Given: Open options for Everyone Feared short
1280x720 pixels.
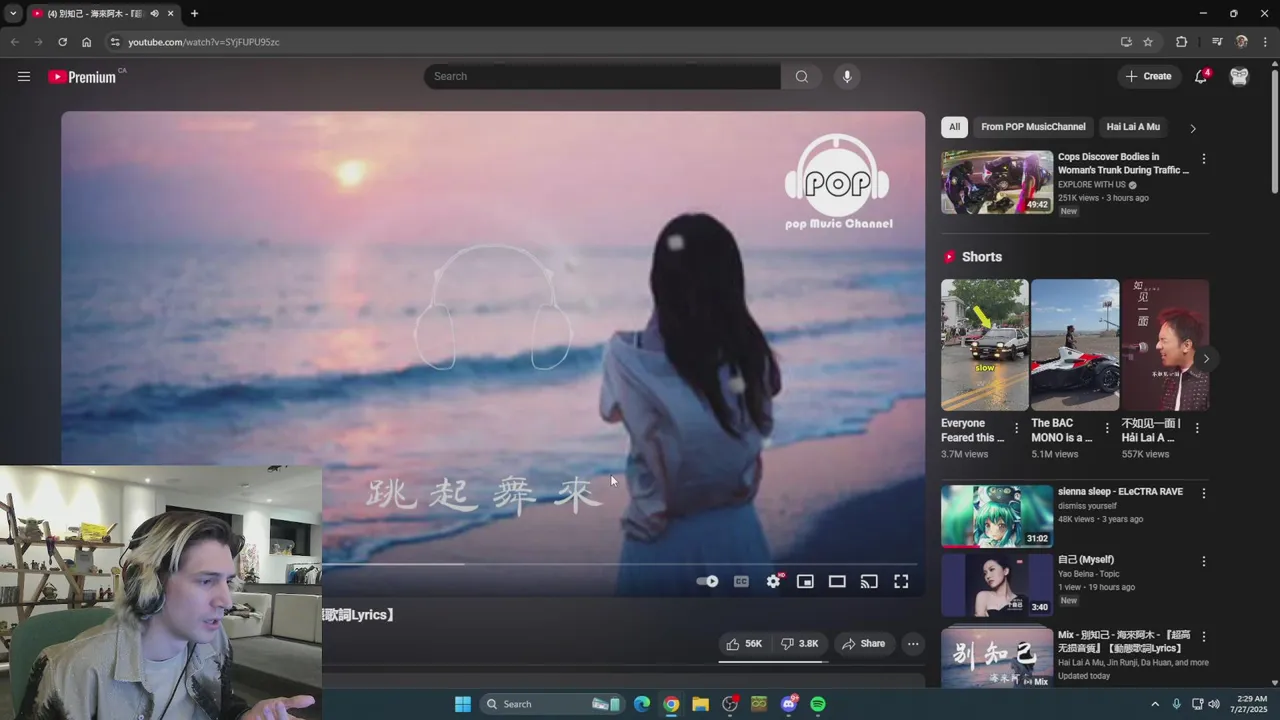Looking at the screenshot, I should point(1016,428).
